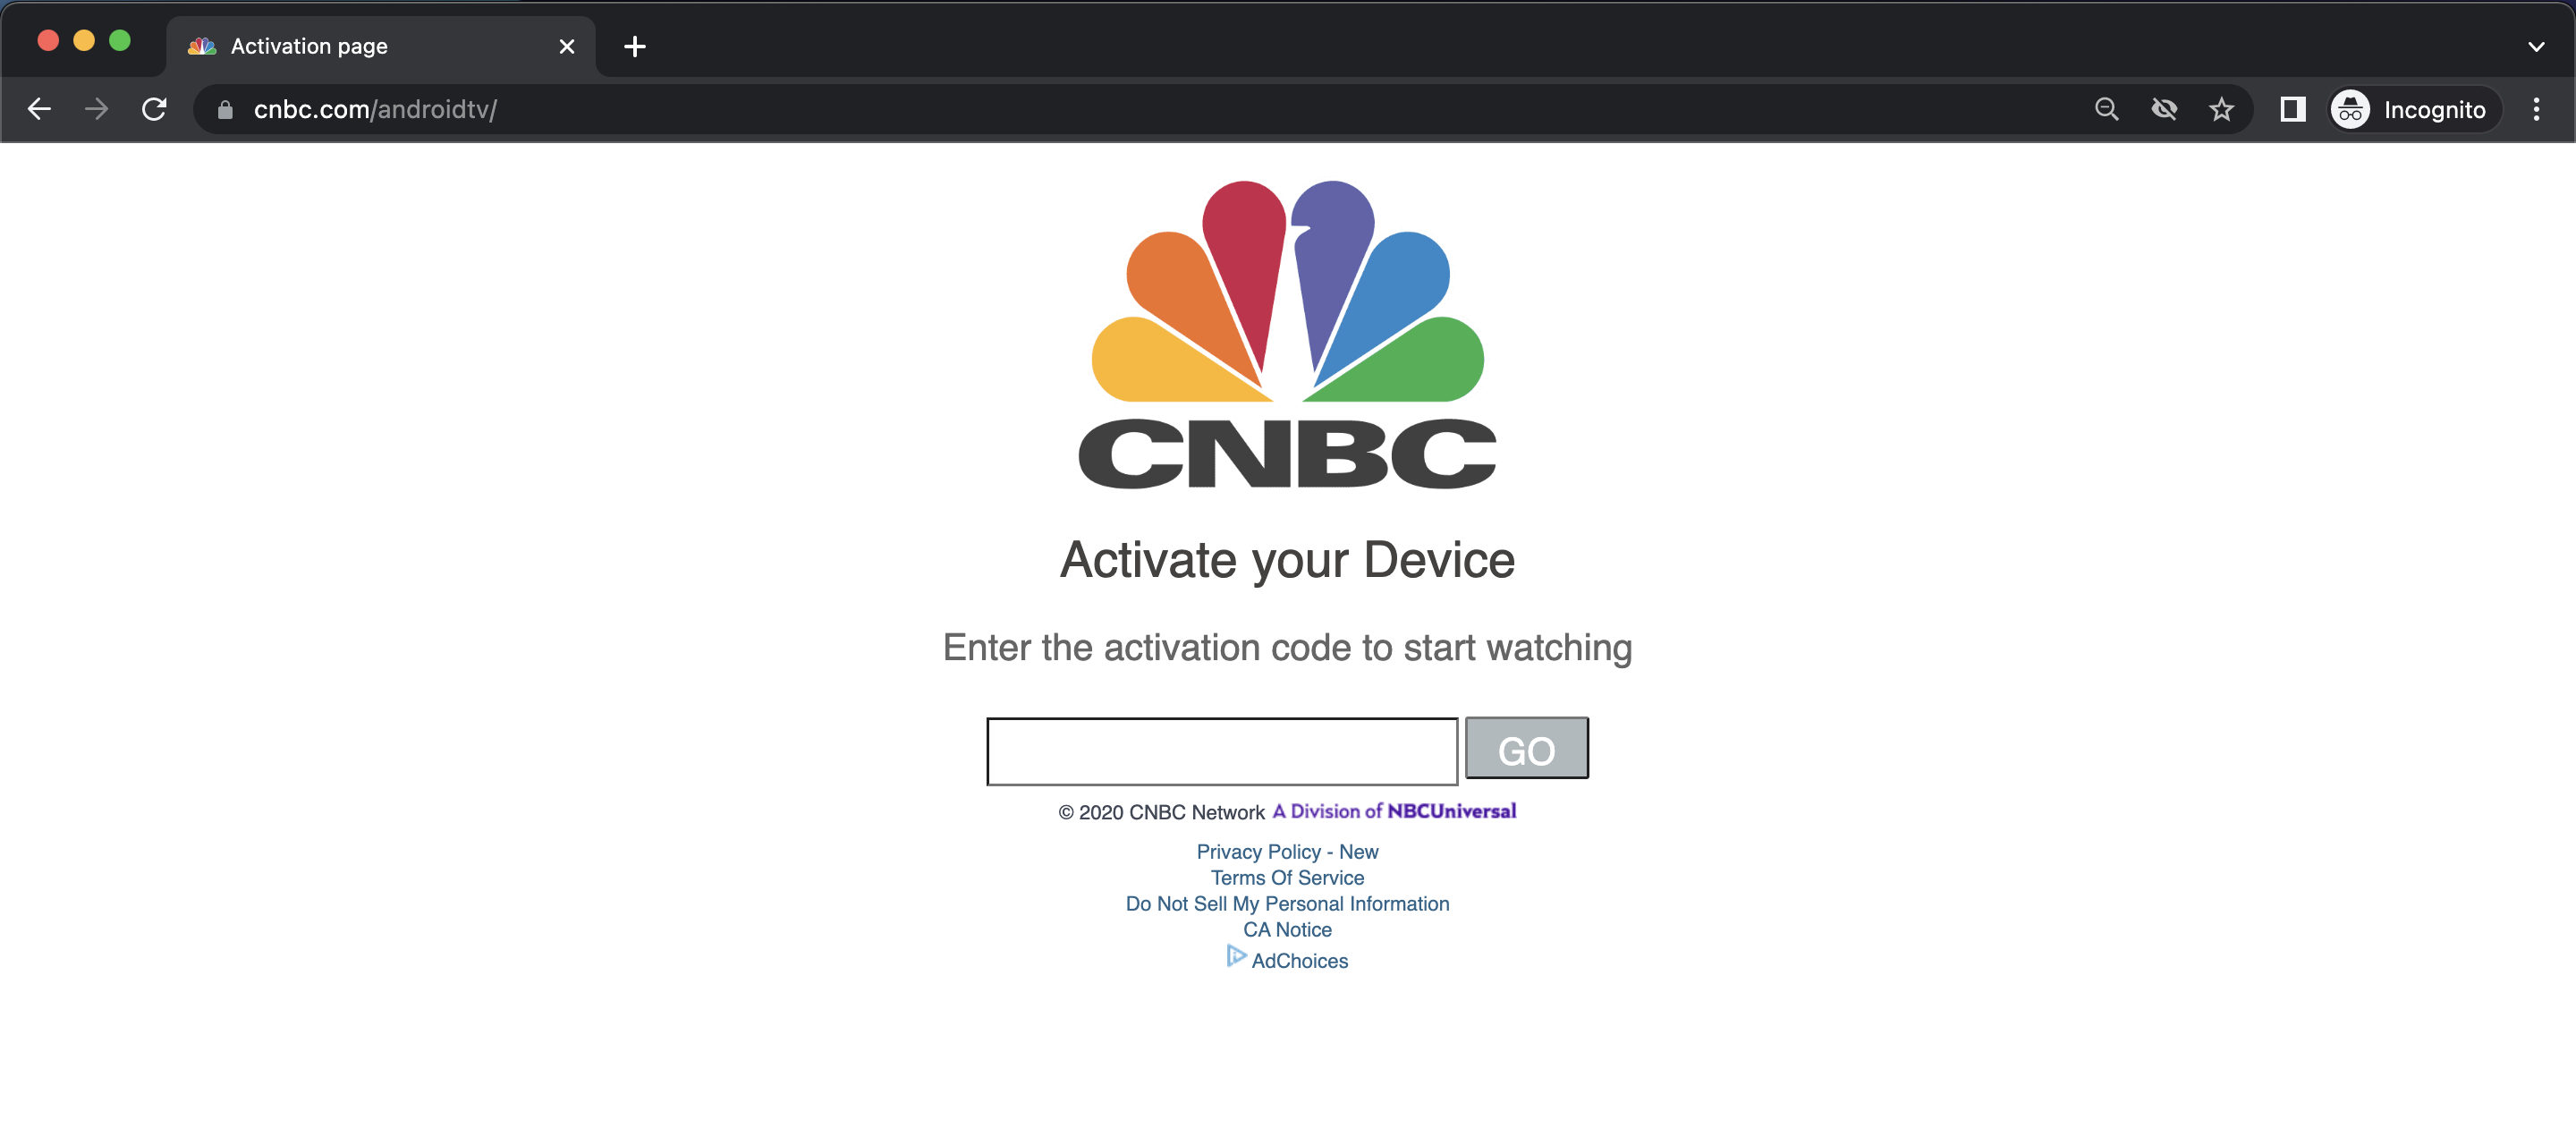Toggle the browser side panel icon
2576x1145 pixels.
2292,109
